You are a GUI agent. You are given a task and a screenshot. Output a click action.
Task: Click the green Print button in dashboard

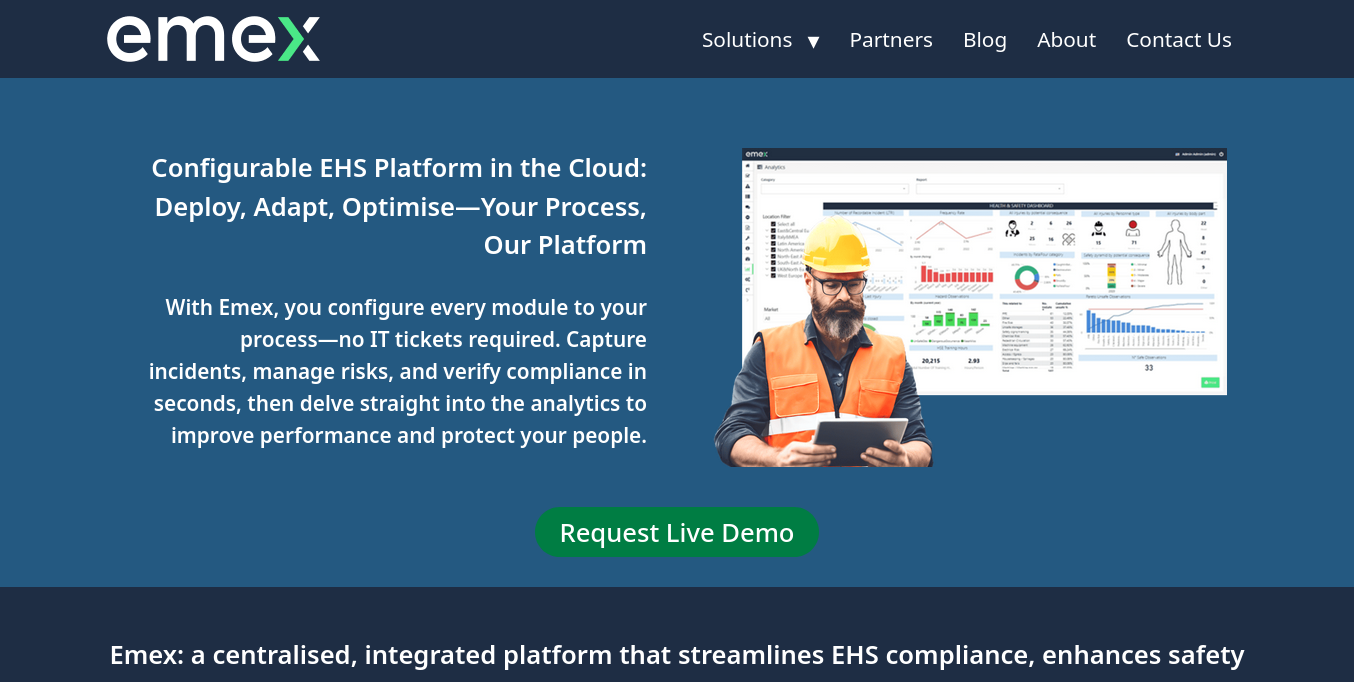click(x=1210, y=382)
